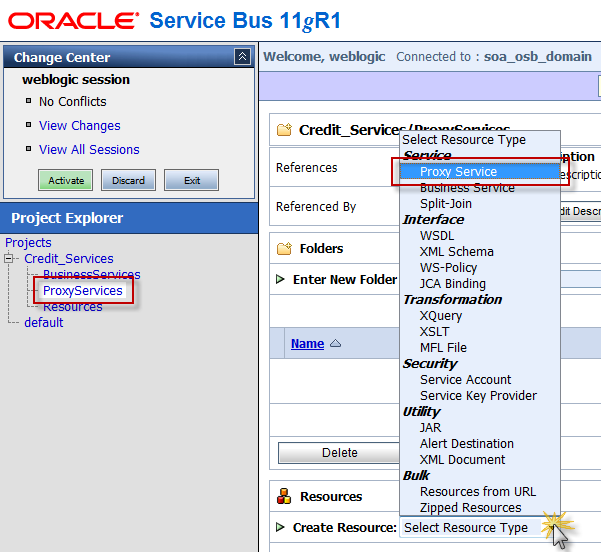Select Alert Destination option

(466, 444)
